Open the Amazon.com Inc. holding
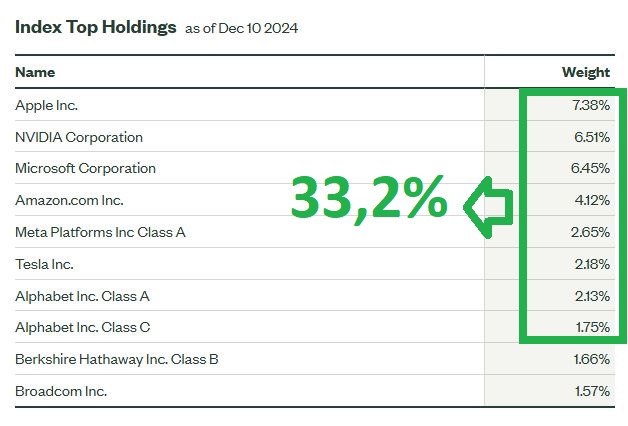The width and height of the screenshot is (628, 426). [69, 200]
